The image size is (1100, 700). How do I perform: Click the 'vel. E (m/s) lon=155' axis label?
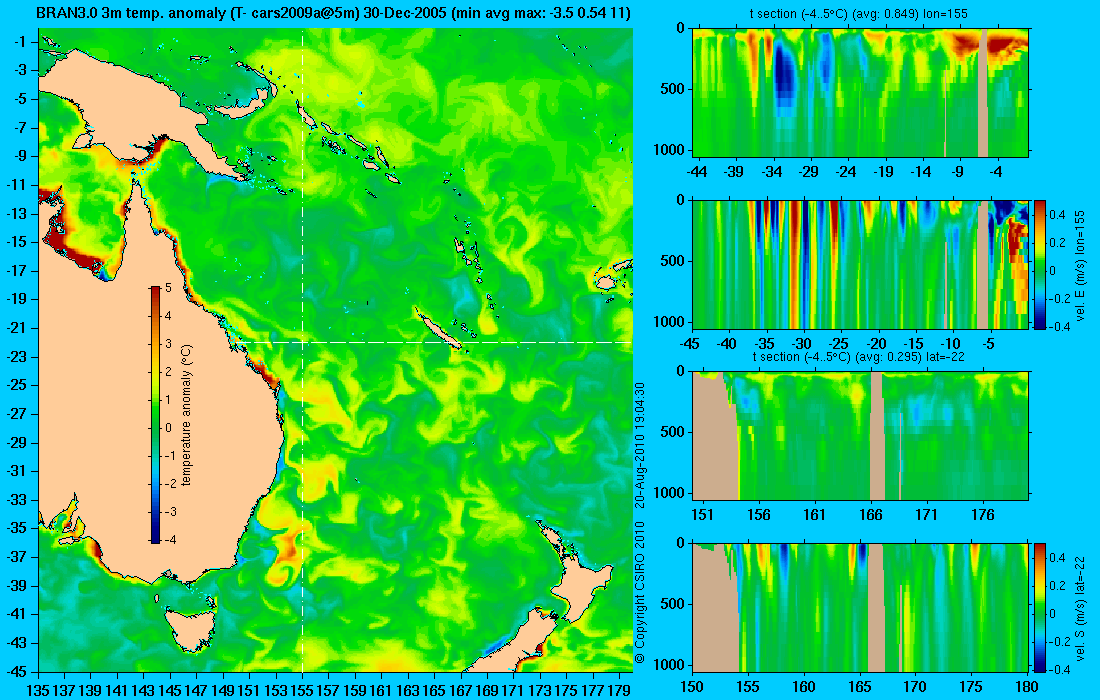point(1080,265)
